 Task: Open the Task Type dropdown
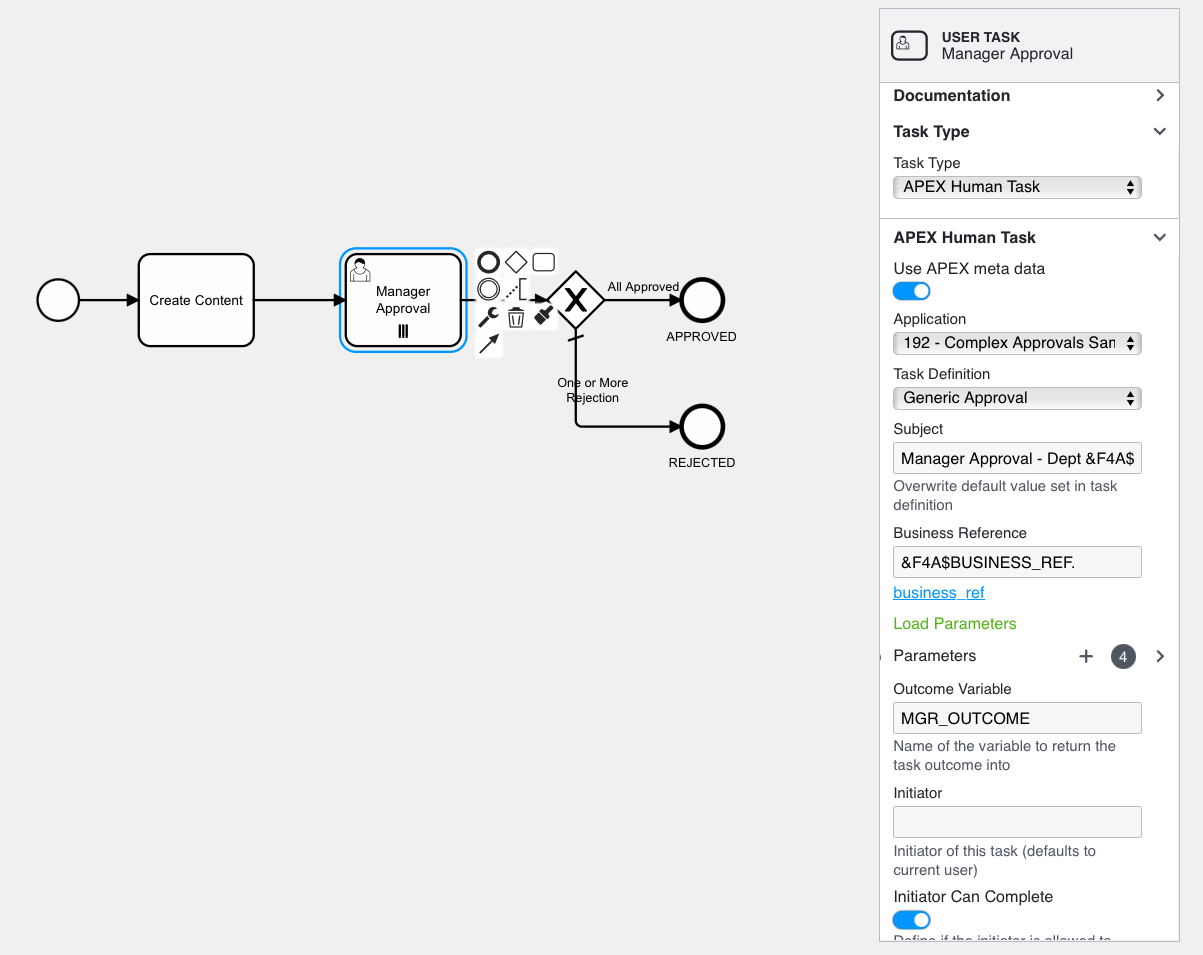(x=1016, y=187)
